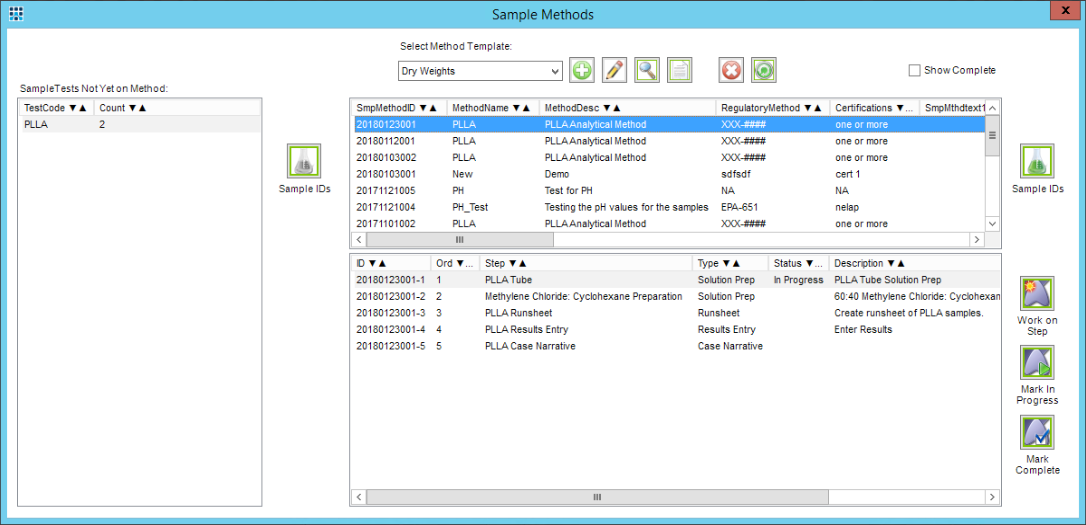Select method row 20180112001
The width and height of the screenshot is (1086, 525).
(668, 141)
